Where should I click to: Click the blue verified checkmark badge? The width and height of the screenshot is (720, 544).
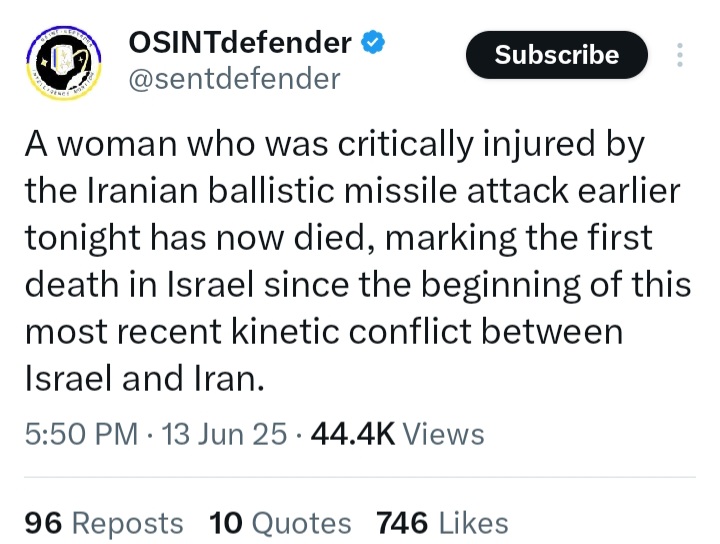[373, 43]
